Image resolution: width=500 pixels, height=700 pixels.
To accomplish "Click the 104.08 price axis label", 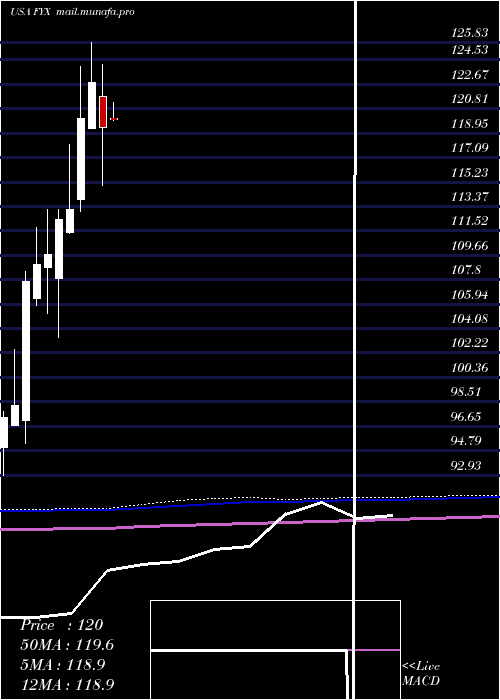I will pyautogui.click(x=469, y=318).
